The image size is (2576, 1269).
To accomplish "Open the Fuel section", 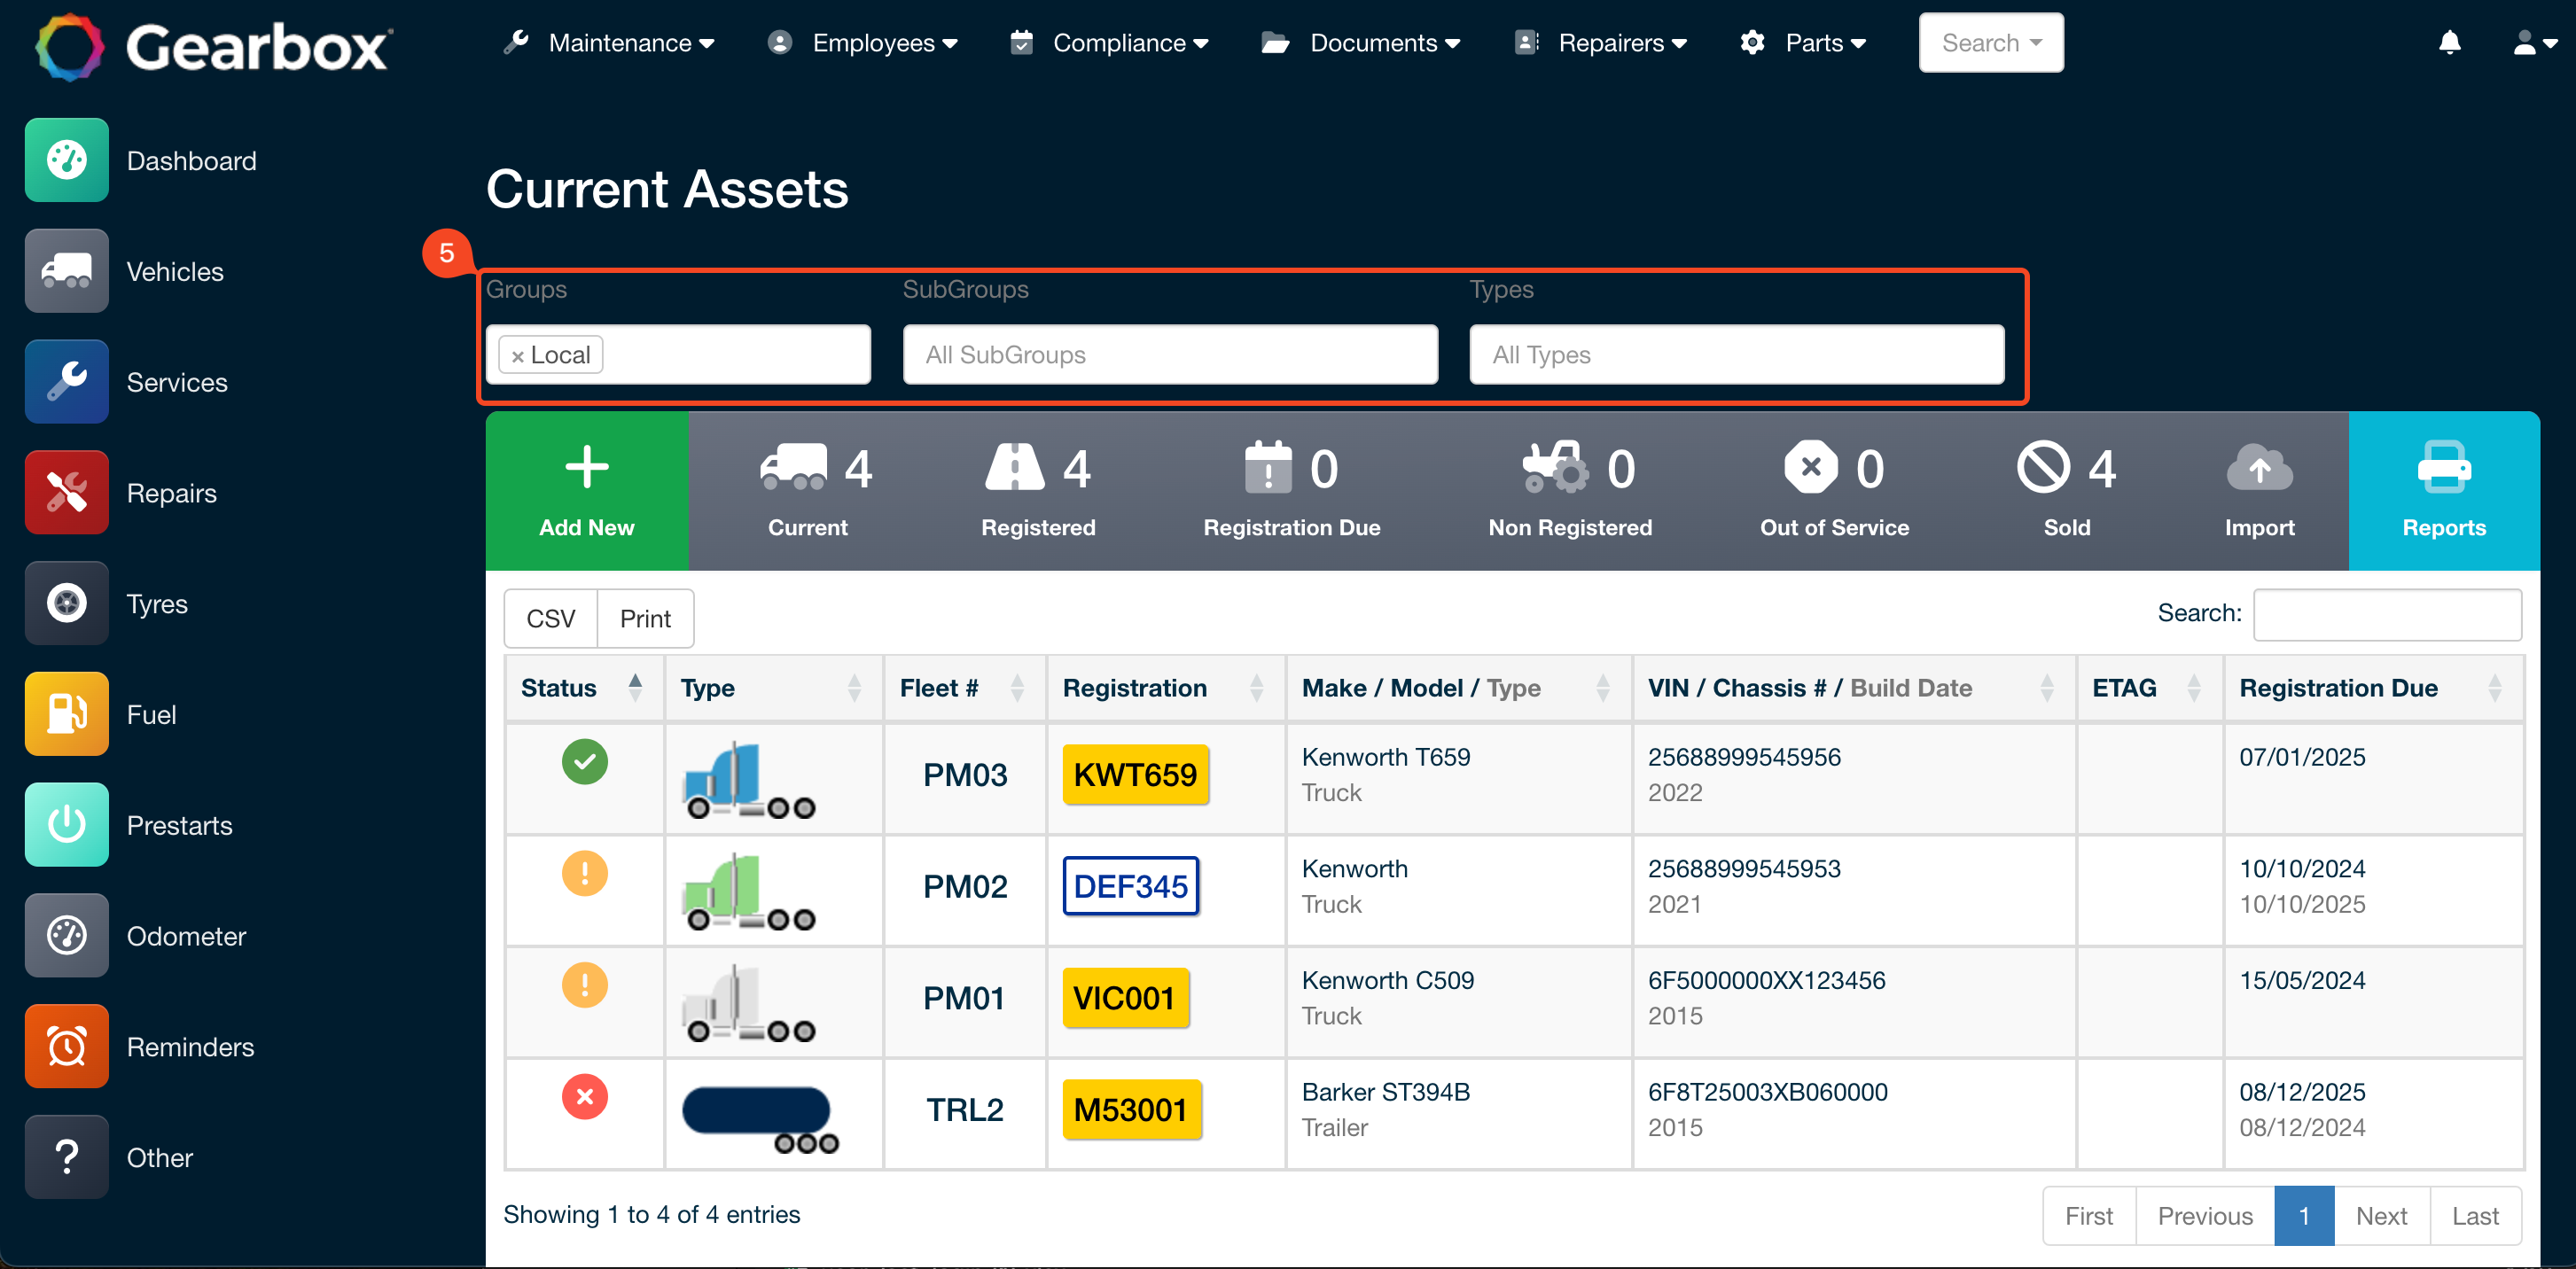I will pyautogui.click(x=66, y=713).
